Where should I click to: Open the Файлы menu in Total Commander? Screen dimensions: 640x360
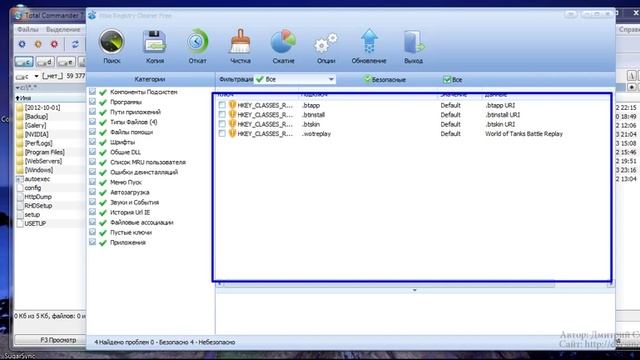pyautogui.click(x=28, y=29)
